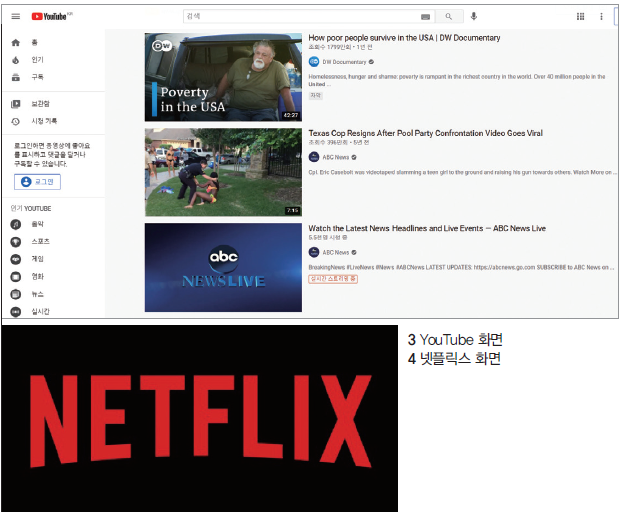Viewport: 635px width, 512px height.
Task: Open the on-screen keyboard icon in search box
Action: [425, 17]
